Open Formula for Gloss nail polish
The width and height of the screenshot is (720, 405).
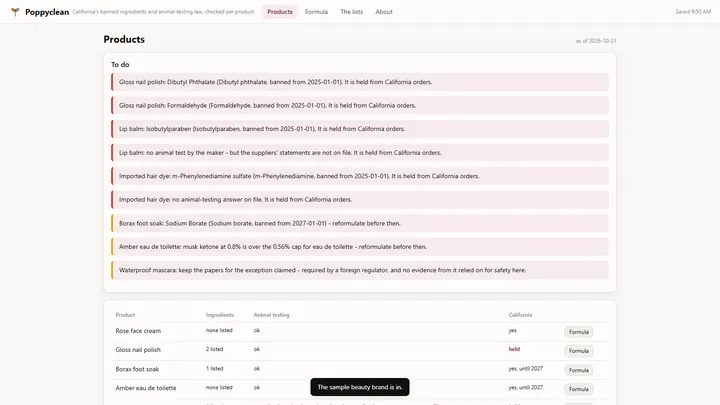(x=579, y=351)
